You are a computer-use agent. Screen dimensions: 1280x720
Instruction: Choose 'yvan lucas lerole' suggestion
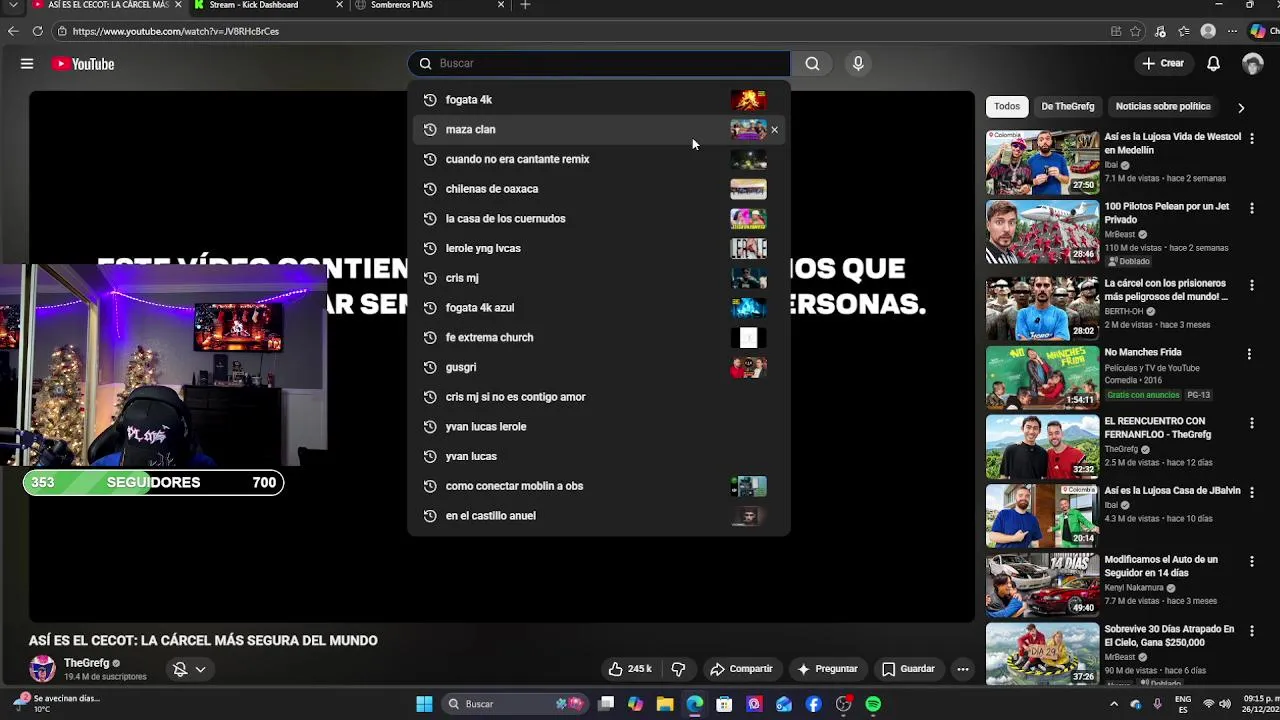(599, 427)
